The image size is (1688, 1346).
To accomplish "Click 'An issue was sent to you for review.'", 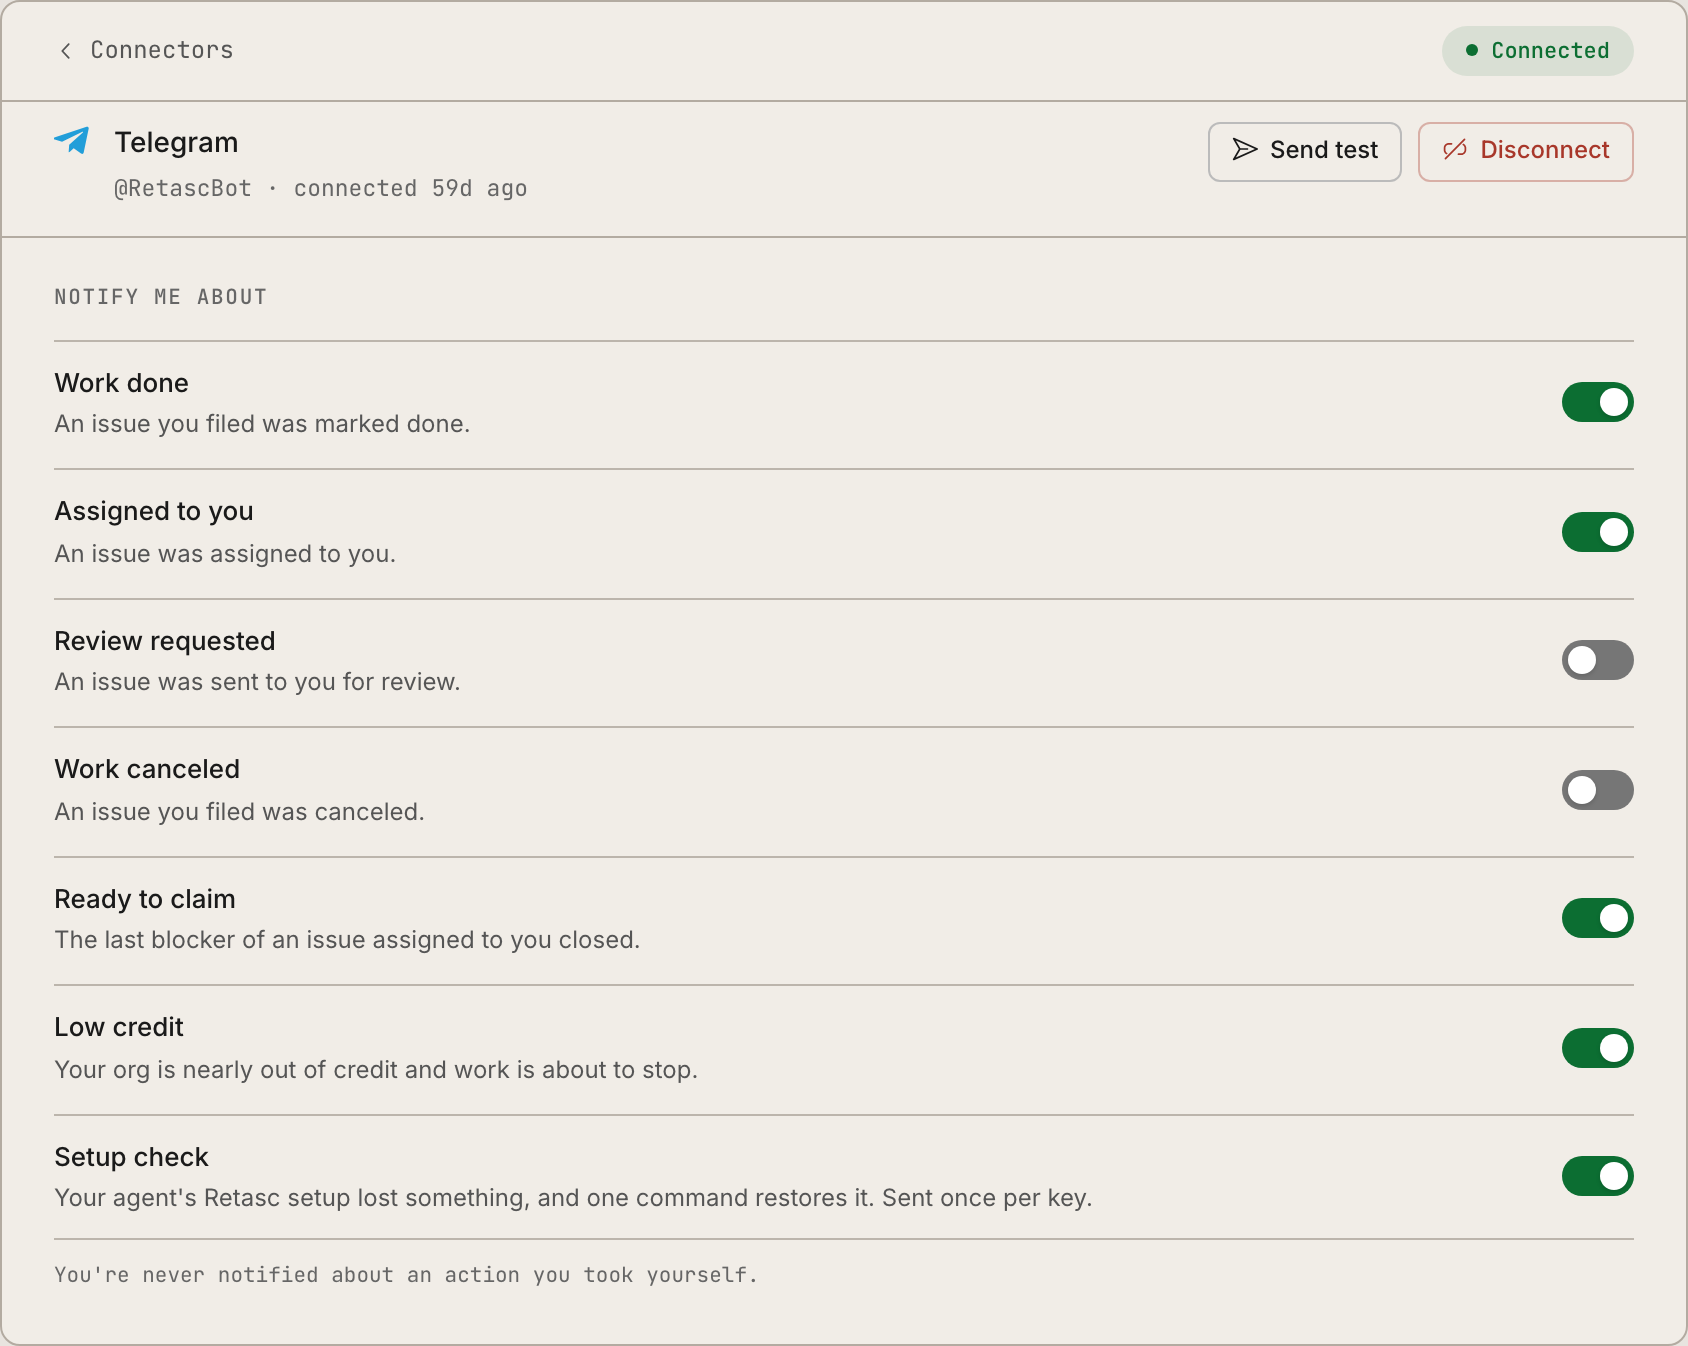I will point(257,682).
